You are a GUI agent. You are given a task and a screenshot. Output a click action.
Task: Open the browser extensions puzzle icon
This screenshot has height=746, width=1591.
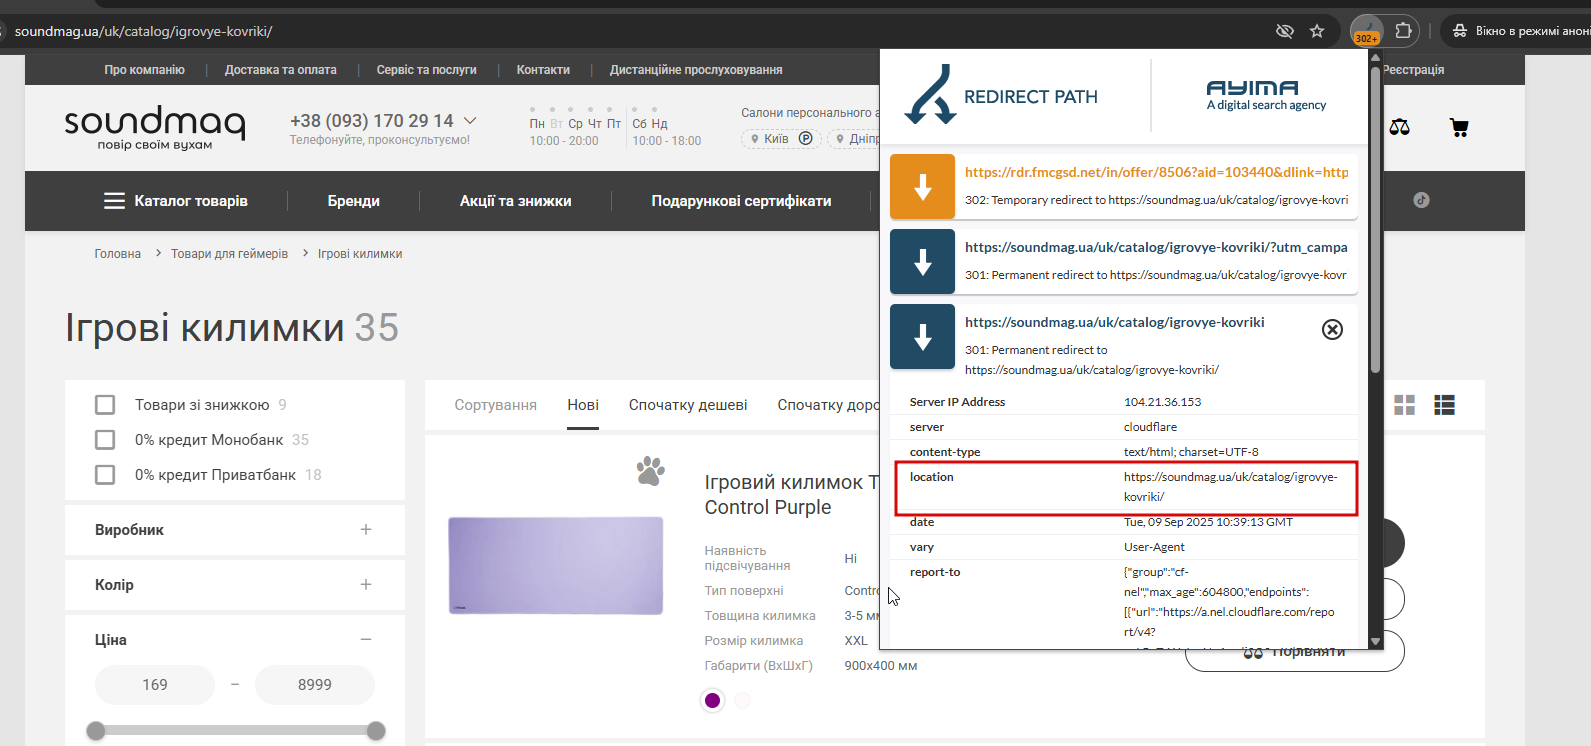(1403, 31)
